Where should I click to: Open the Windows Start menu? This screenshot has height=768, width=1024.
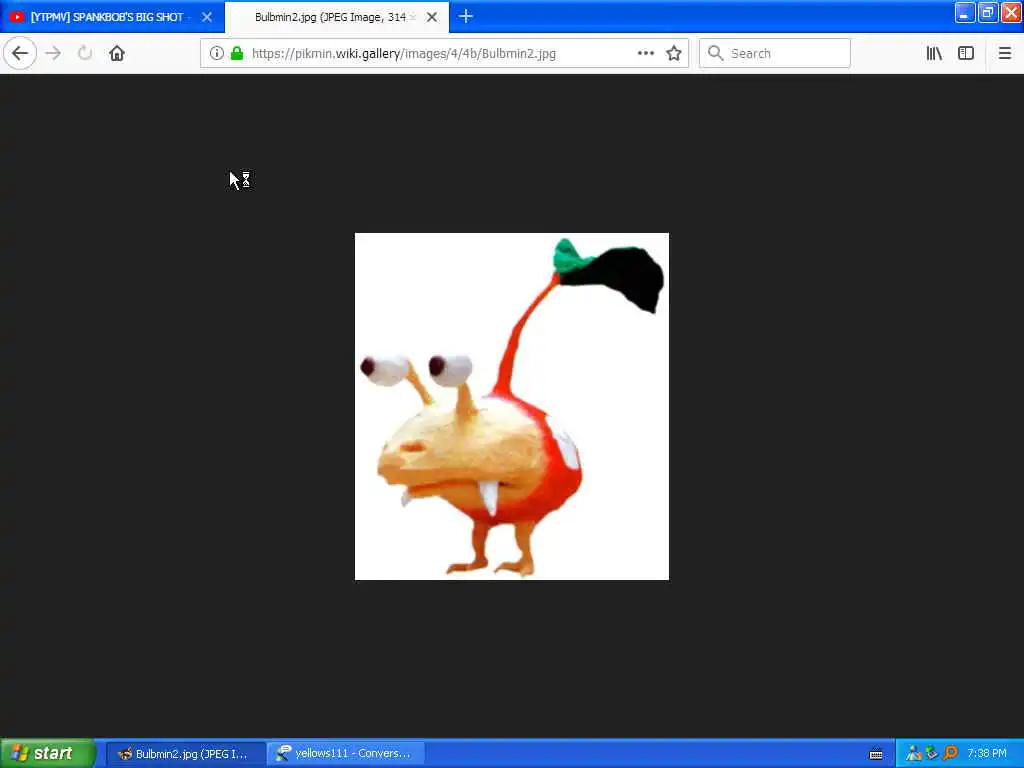pyautogui.click(x=47, y=753)
